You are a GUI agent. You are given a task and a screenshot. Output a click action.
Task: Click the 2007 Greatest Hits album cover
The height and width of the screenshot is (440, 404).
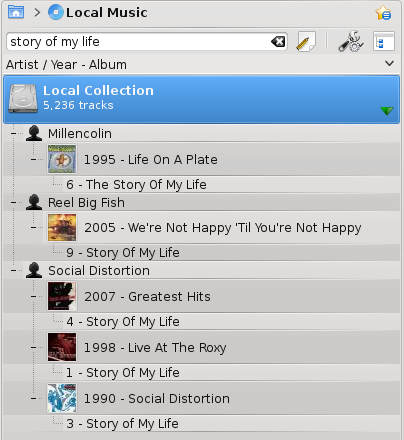pyautogui.click(x=62, y=296)
